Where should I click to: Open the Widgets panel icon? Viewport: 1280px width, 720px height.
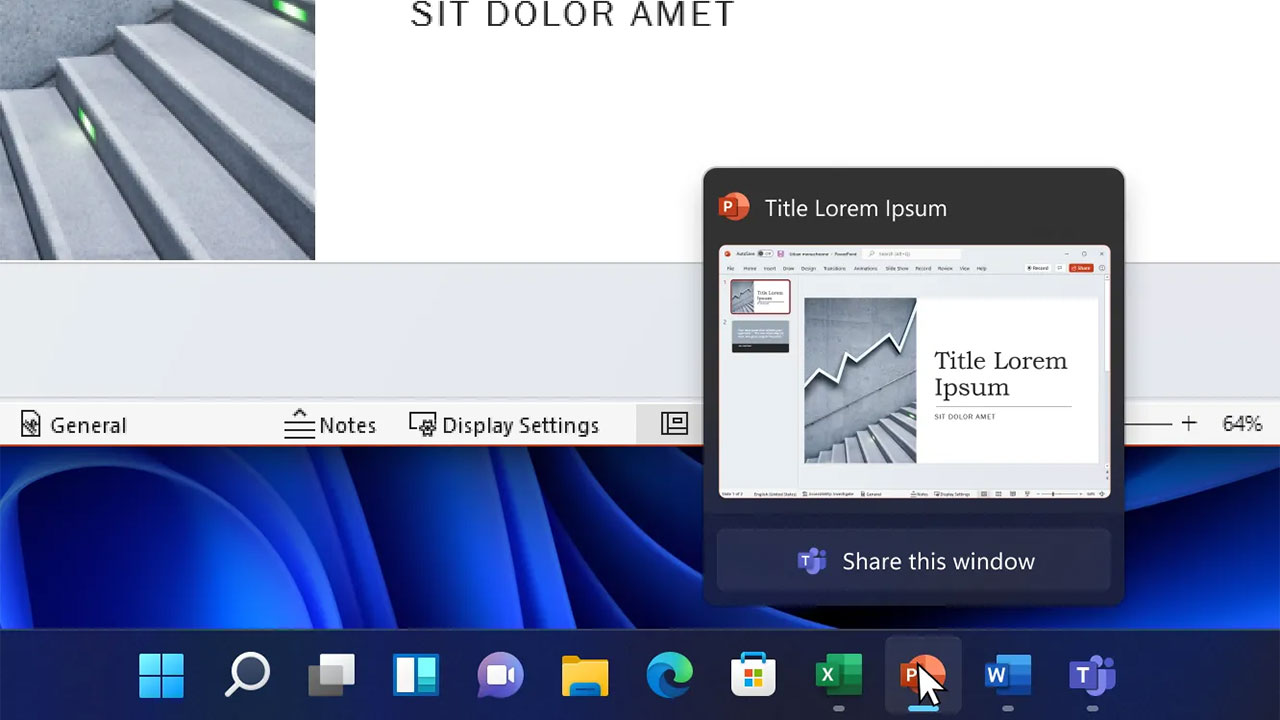click(x=416, y=676)
